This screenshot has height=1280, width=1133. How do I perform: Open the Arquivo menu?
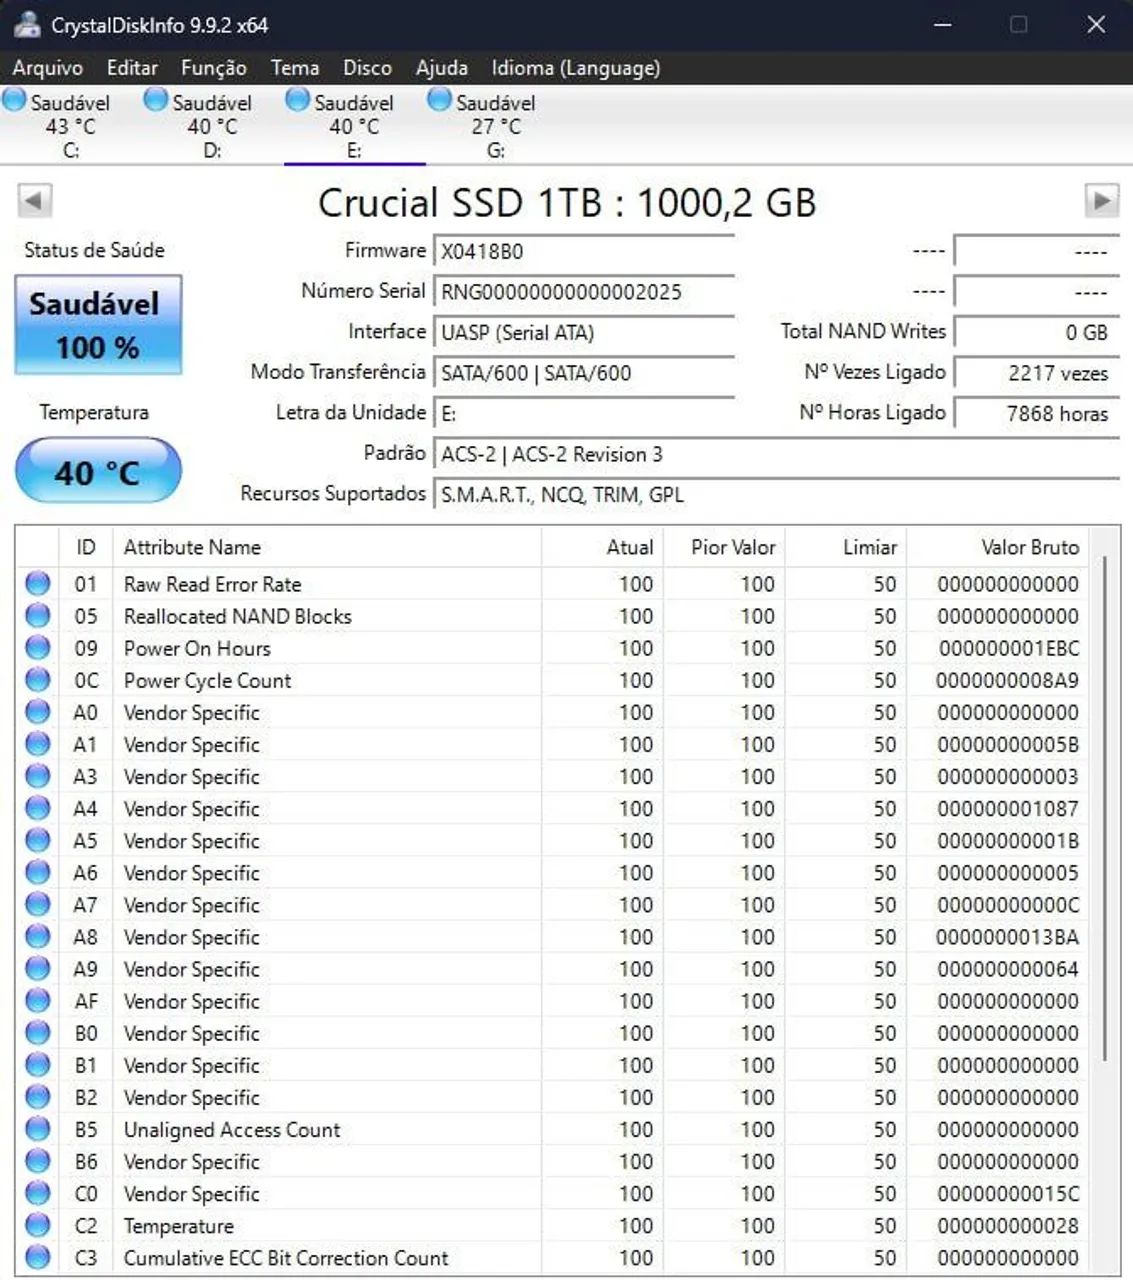tap(47, 68)
